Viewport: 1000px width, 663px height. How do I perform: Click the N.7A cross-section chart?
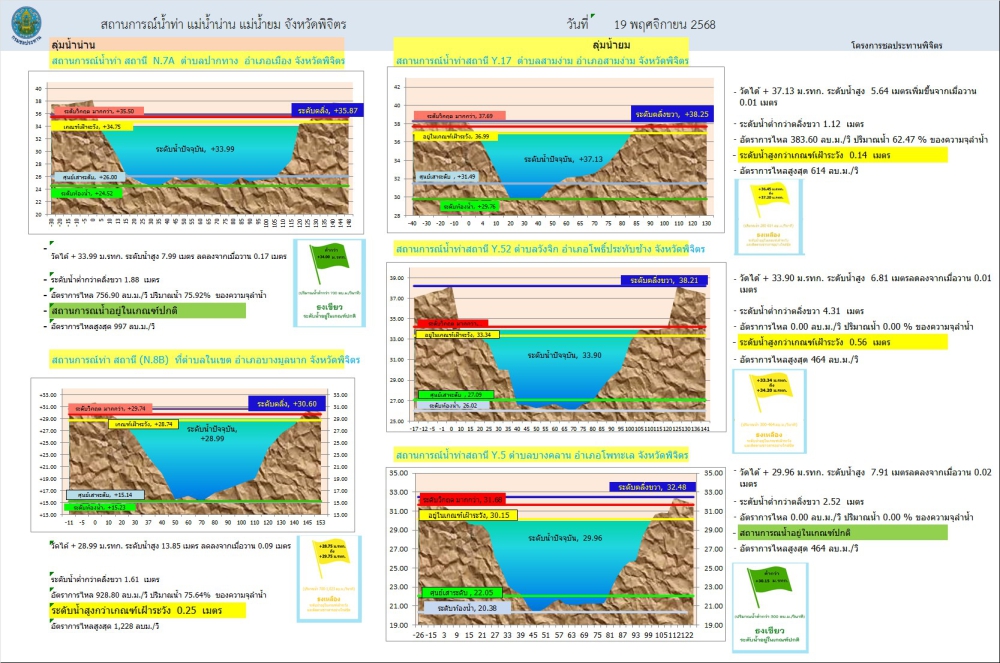[x=195, y=152]
